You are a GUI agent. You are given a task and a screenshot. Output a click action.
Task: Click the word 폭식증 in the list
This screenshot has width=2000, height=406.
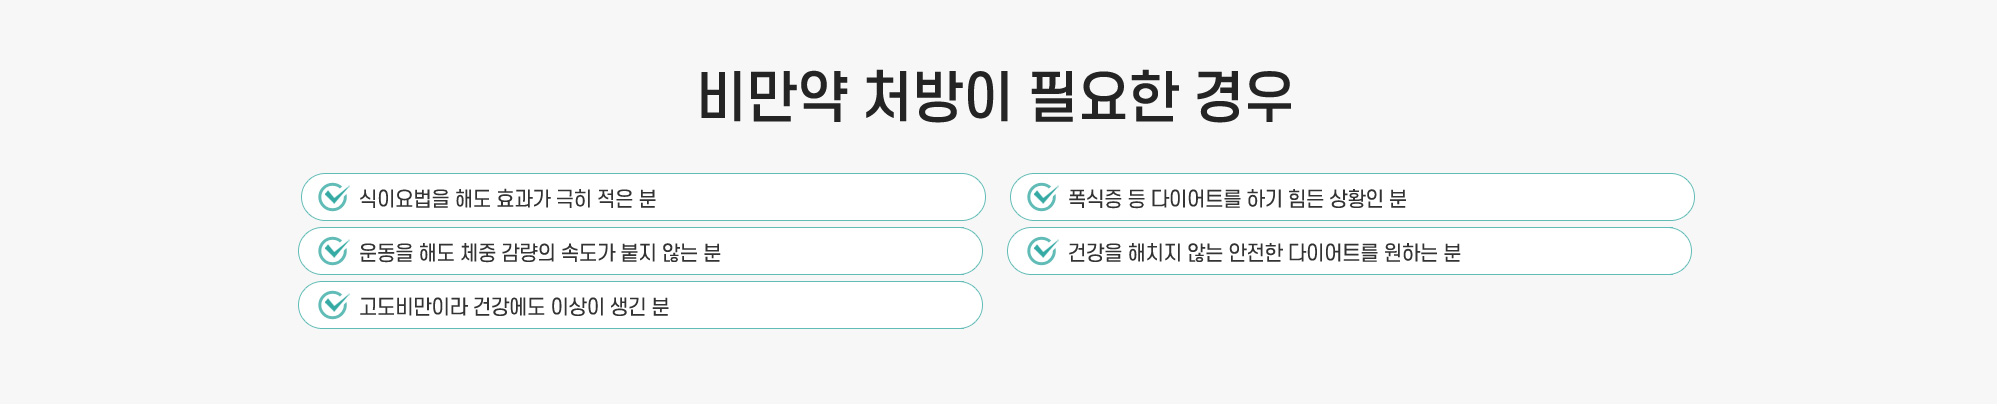(x=1095, y=199)
